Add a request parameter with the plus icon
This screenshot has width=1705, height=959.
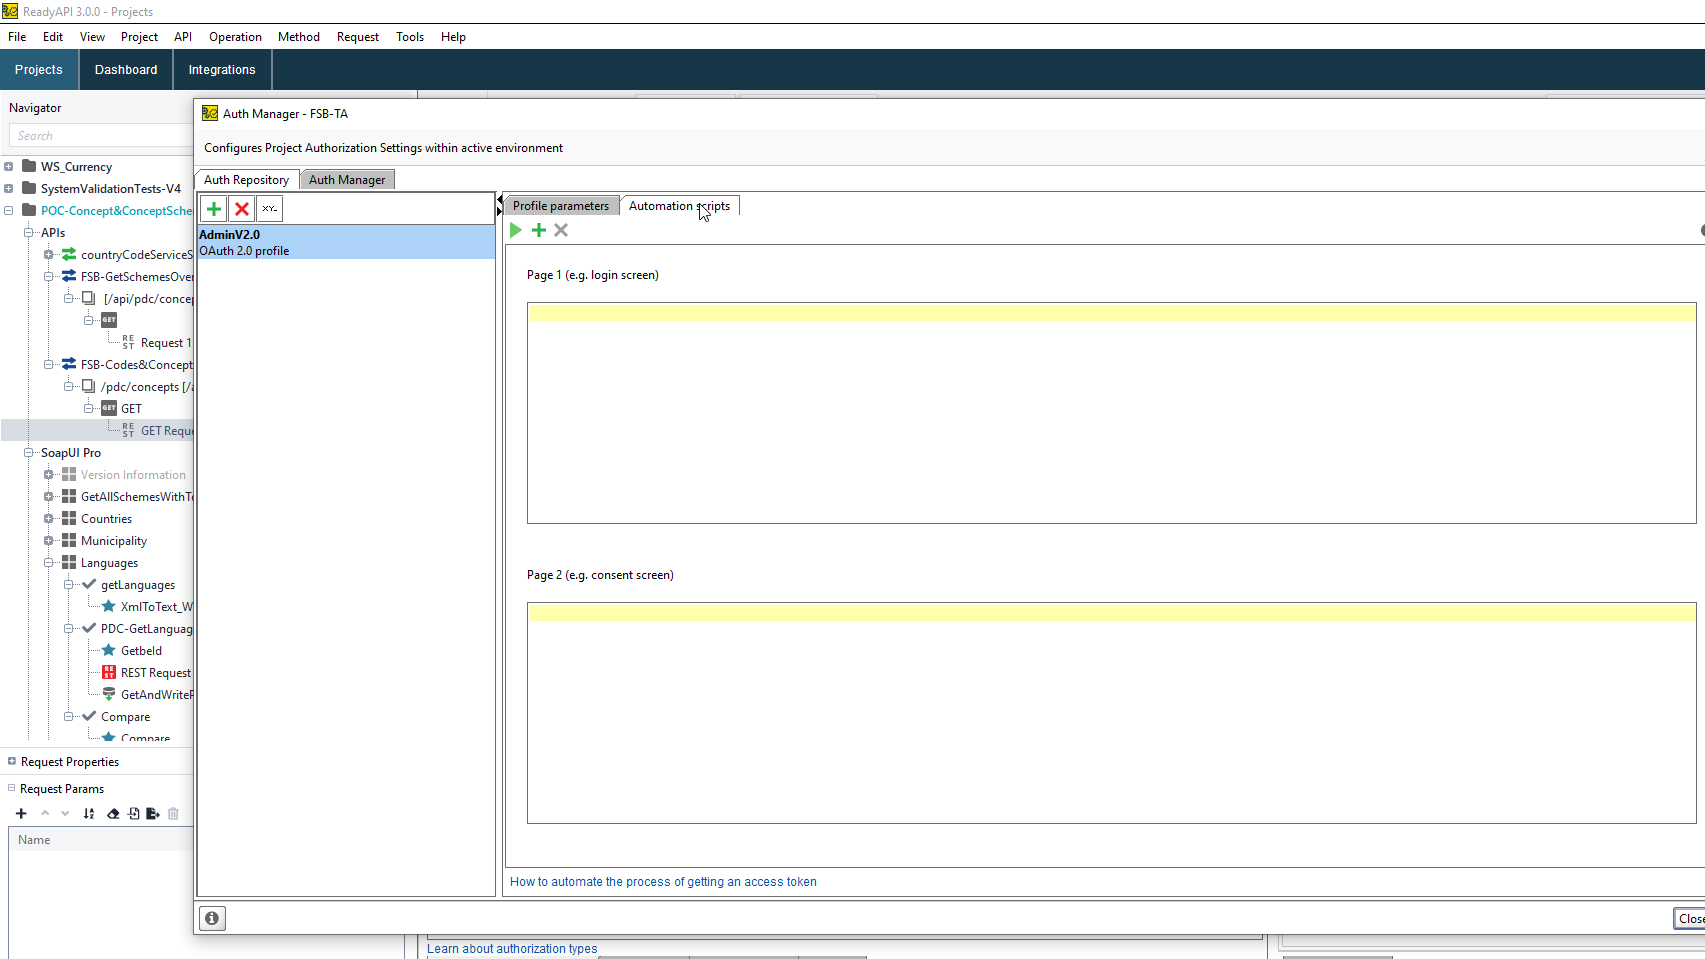click(21, 814)
